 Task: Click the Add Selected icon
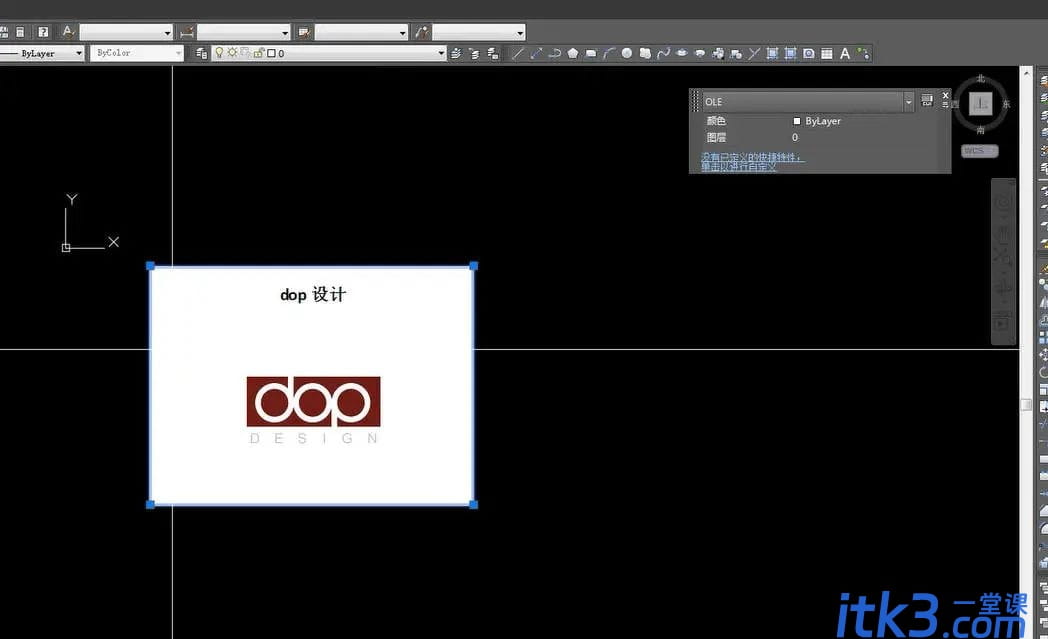click(863, 53)
